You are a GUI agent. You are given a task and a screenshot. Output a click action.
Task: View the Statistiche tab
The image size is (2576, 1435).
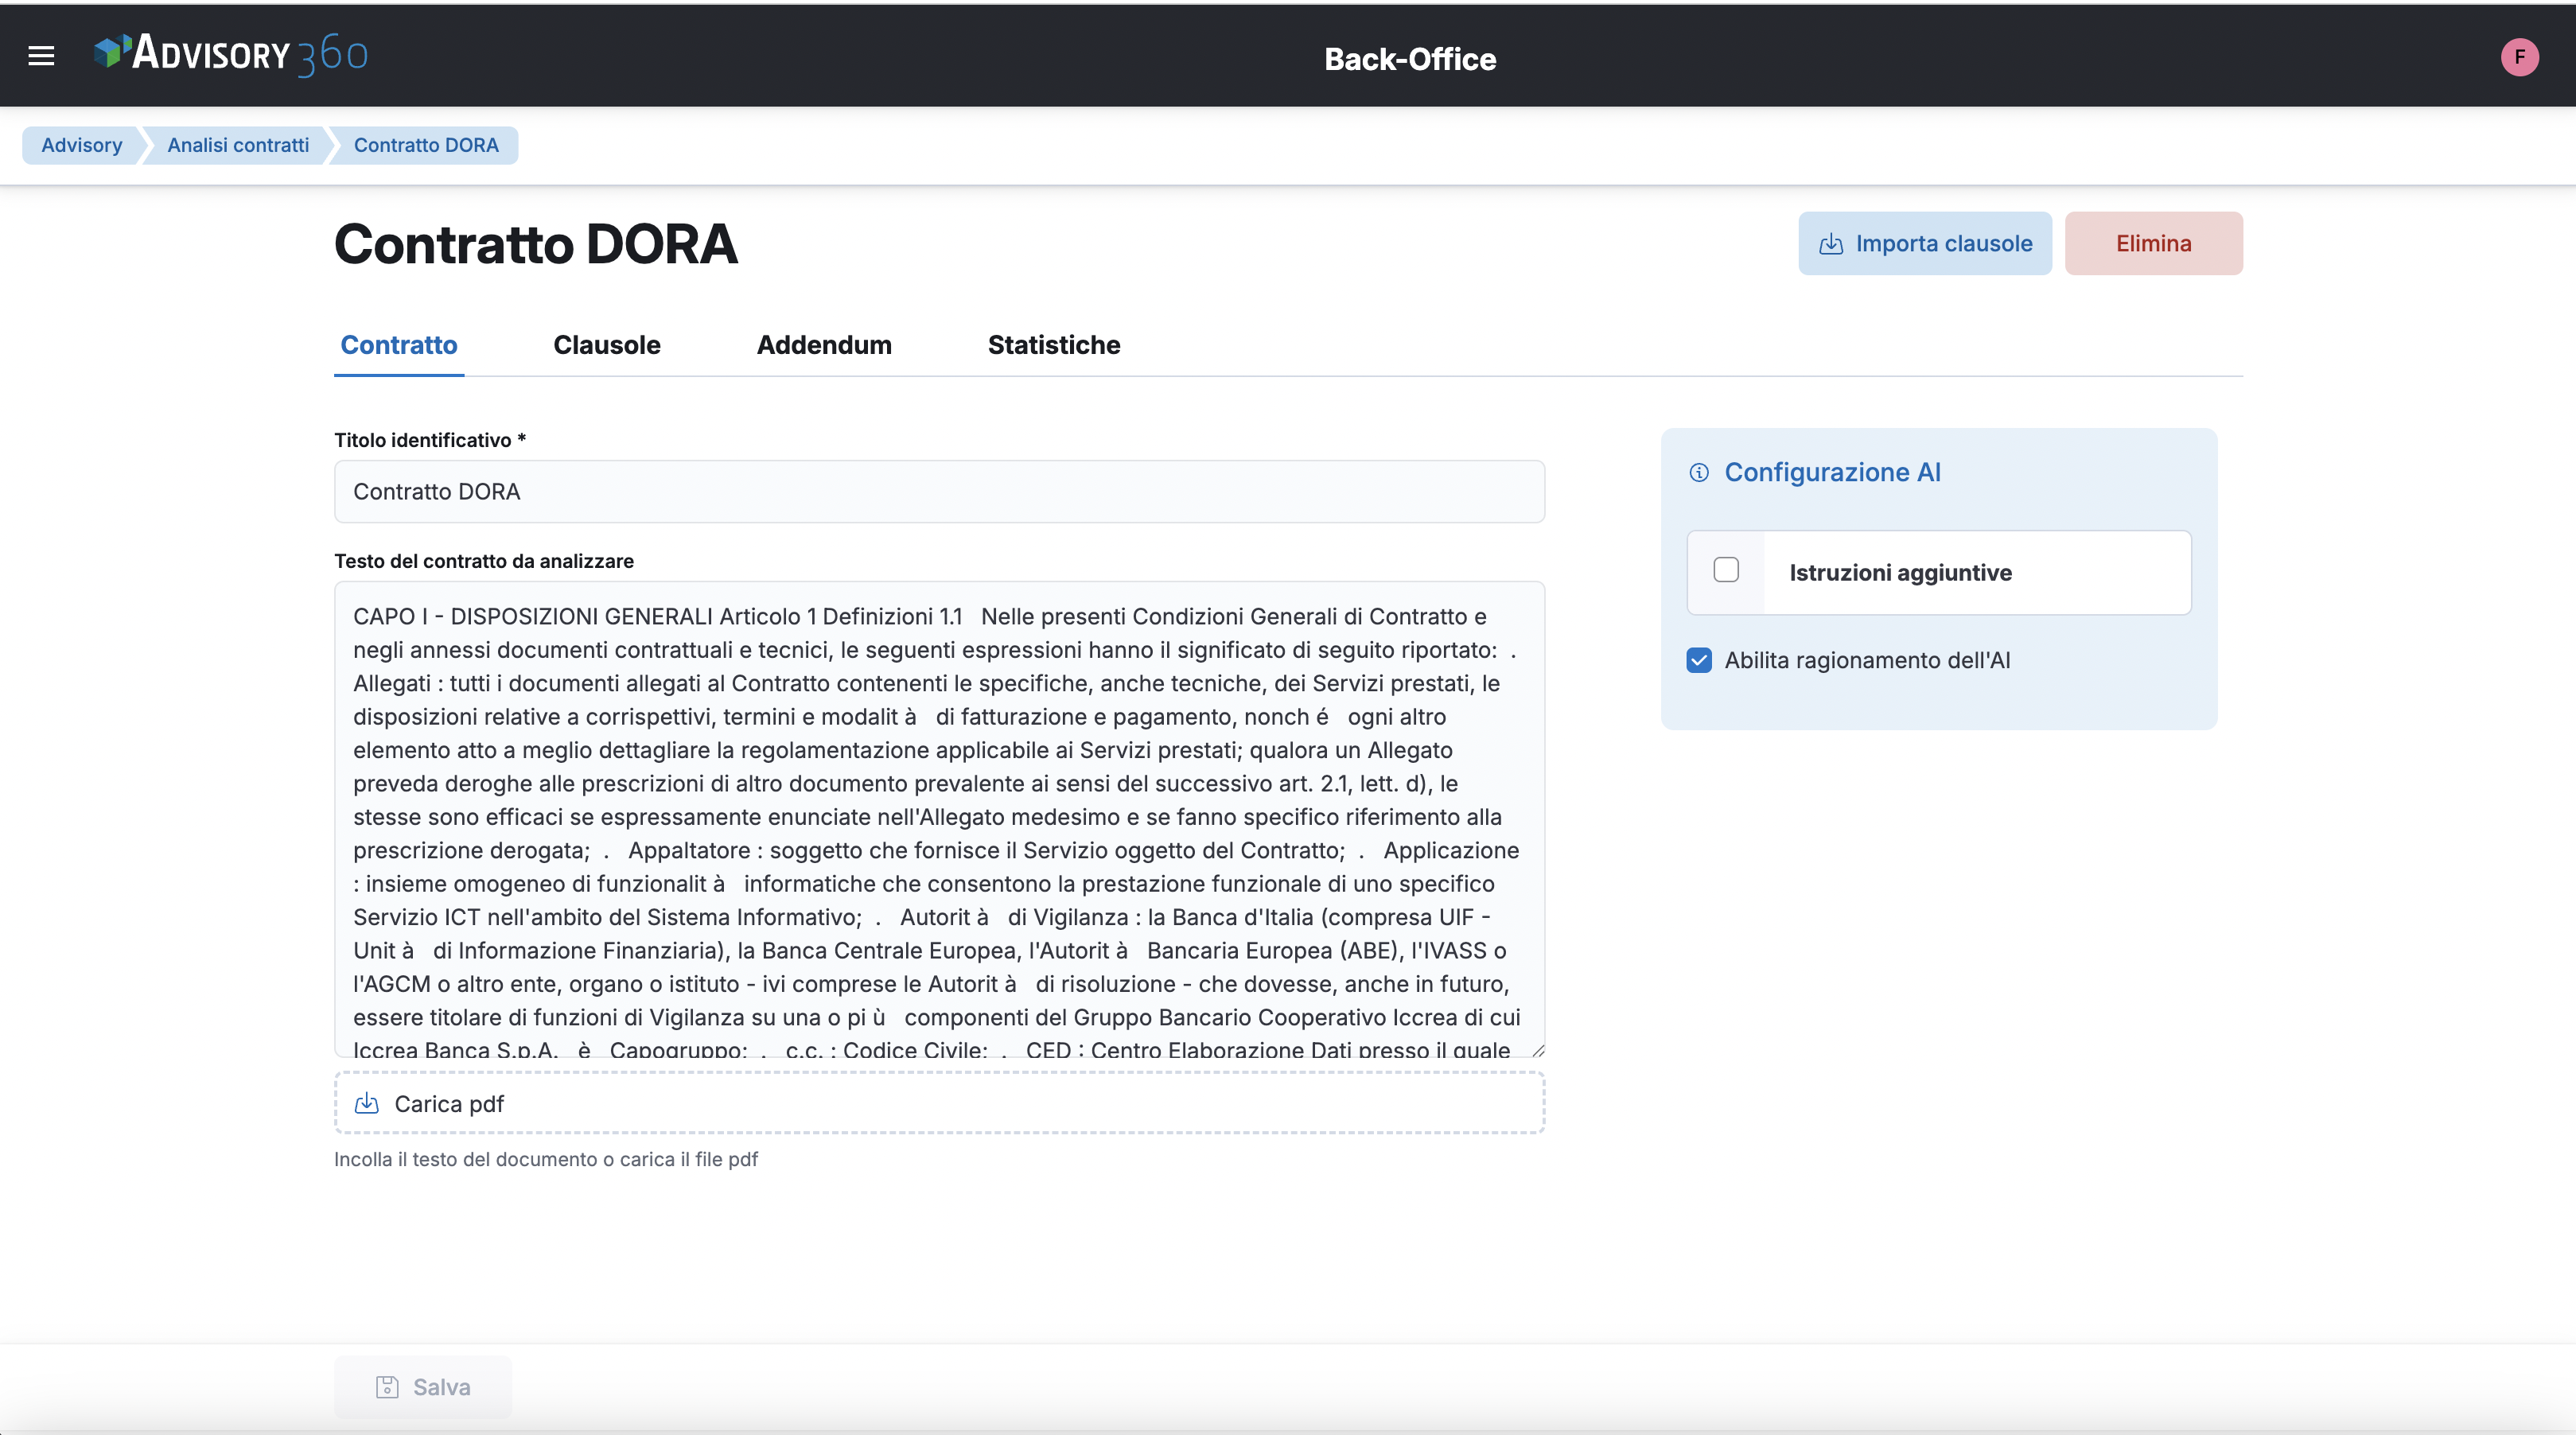click(1054, 345)
